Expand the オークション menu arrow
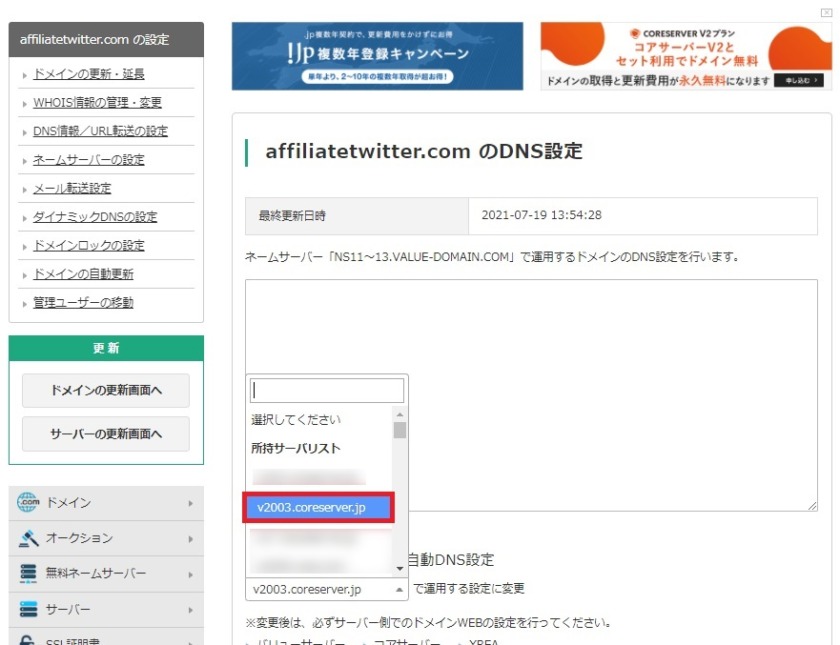This screenshot has width=840, height=645. (190, 539)
